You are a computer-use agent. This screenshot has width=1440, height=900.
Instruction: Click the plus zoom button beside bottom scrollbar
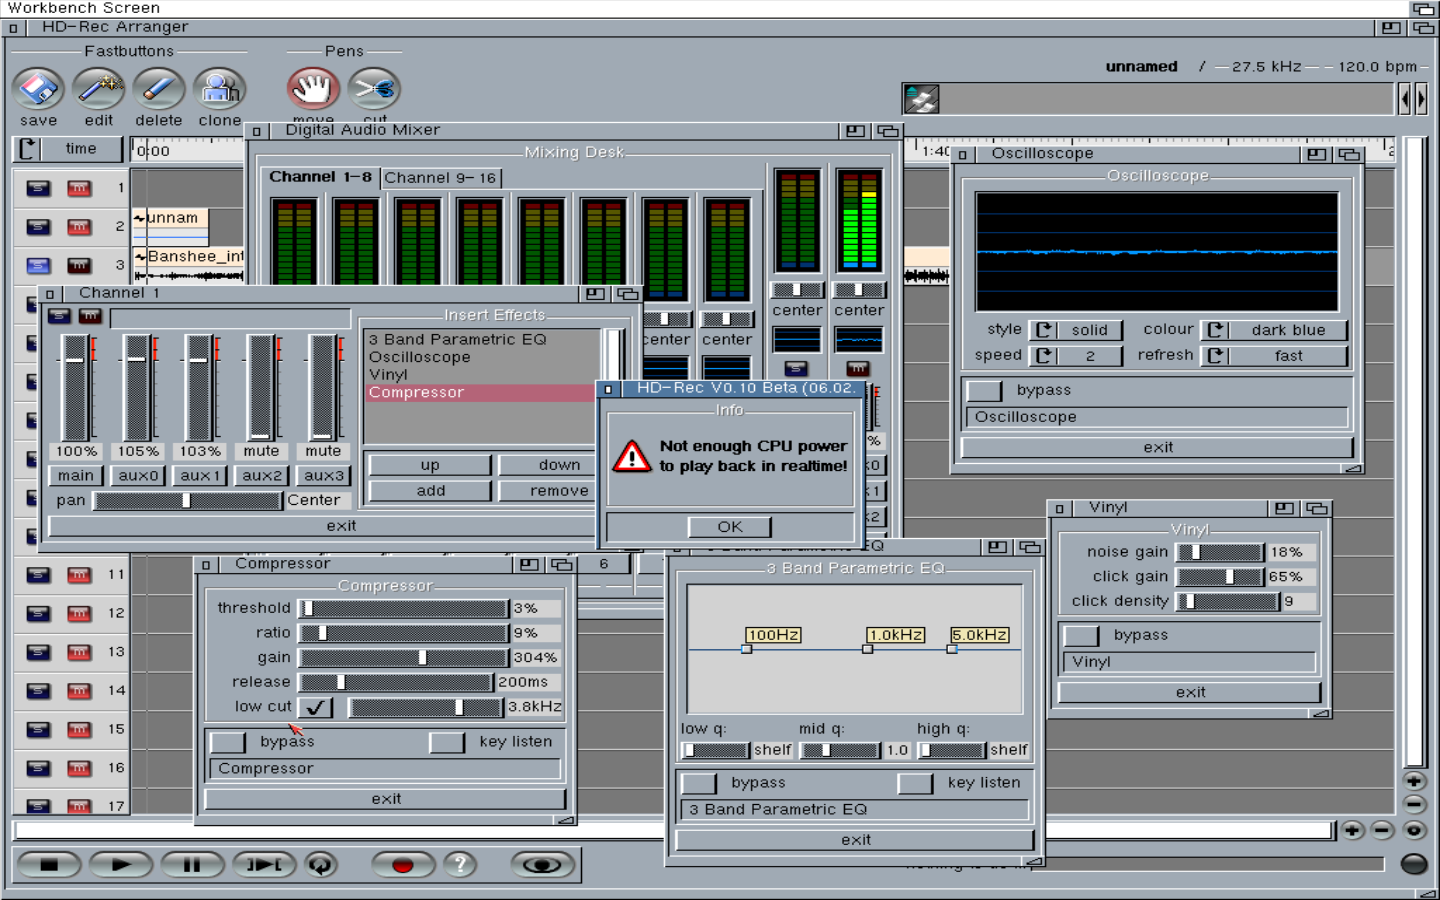(1352, 830)
